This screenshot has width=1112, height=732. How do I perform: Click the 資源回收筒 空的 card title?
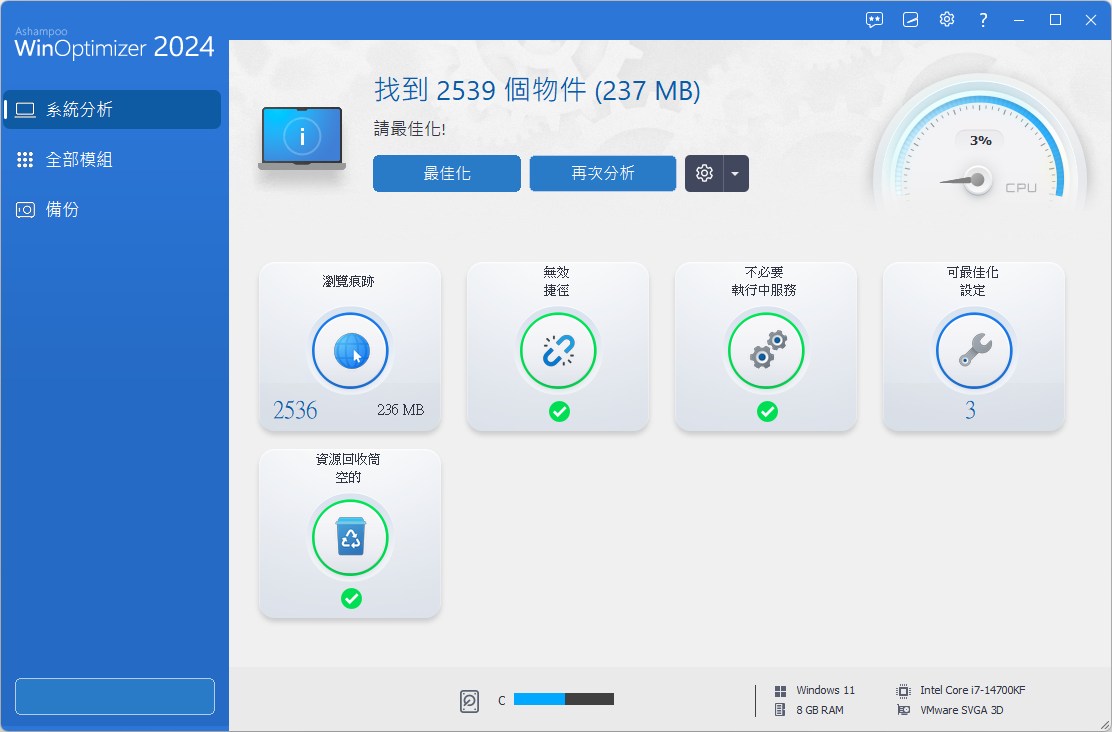click(348, 468)
